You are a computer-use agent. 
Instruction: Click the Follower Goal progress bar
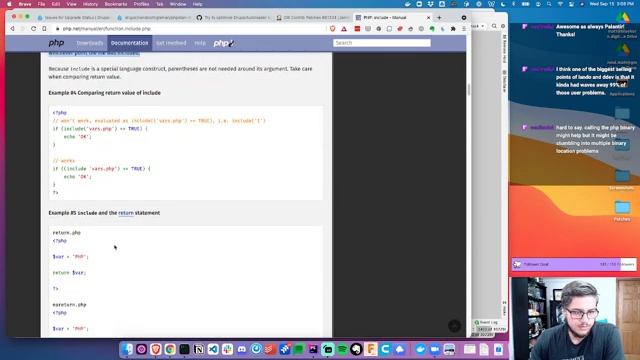(574, 264)
